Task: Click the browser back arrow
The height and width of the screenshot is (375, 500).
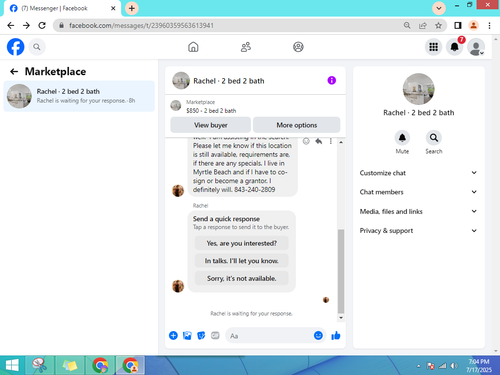Action: [x=11, y=25]
